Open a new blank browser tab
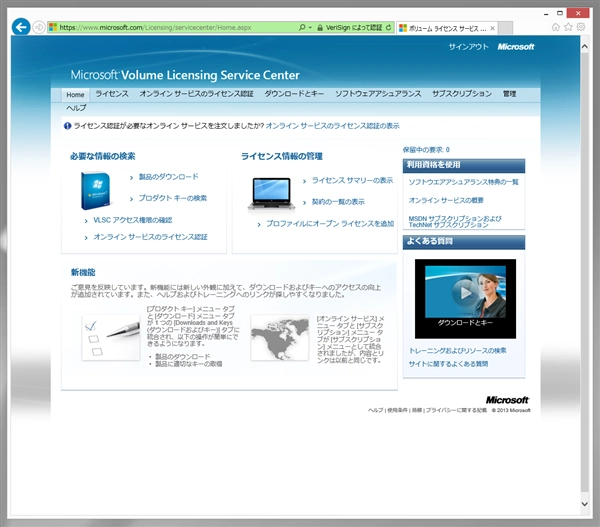 click(505, 28)
